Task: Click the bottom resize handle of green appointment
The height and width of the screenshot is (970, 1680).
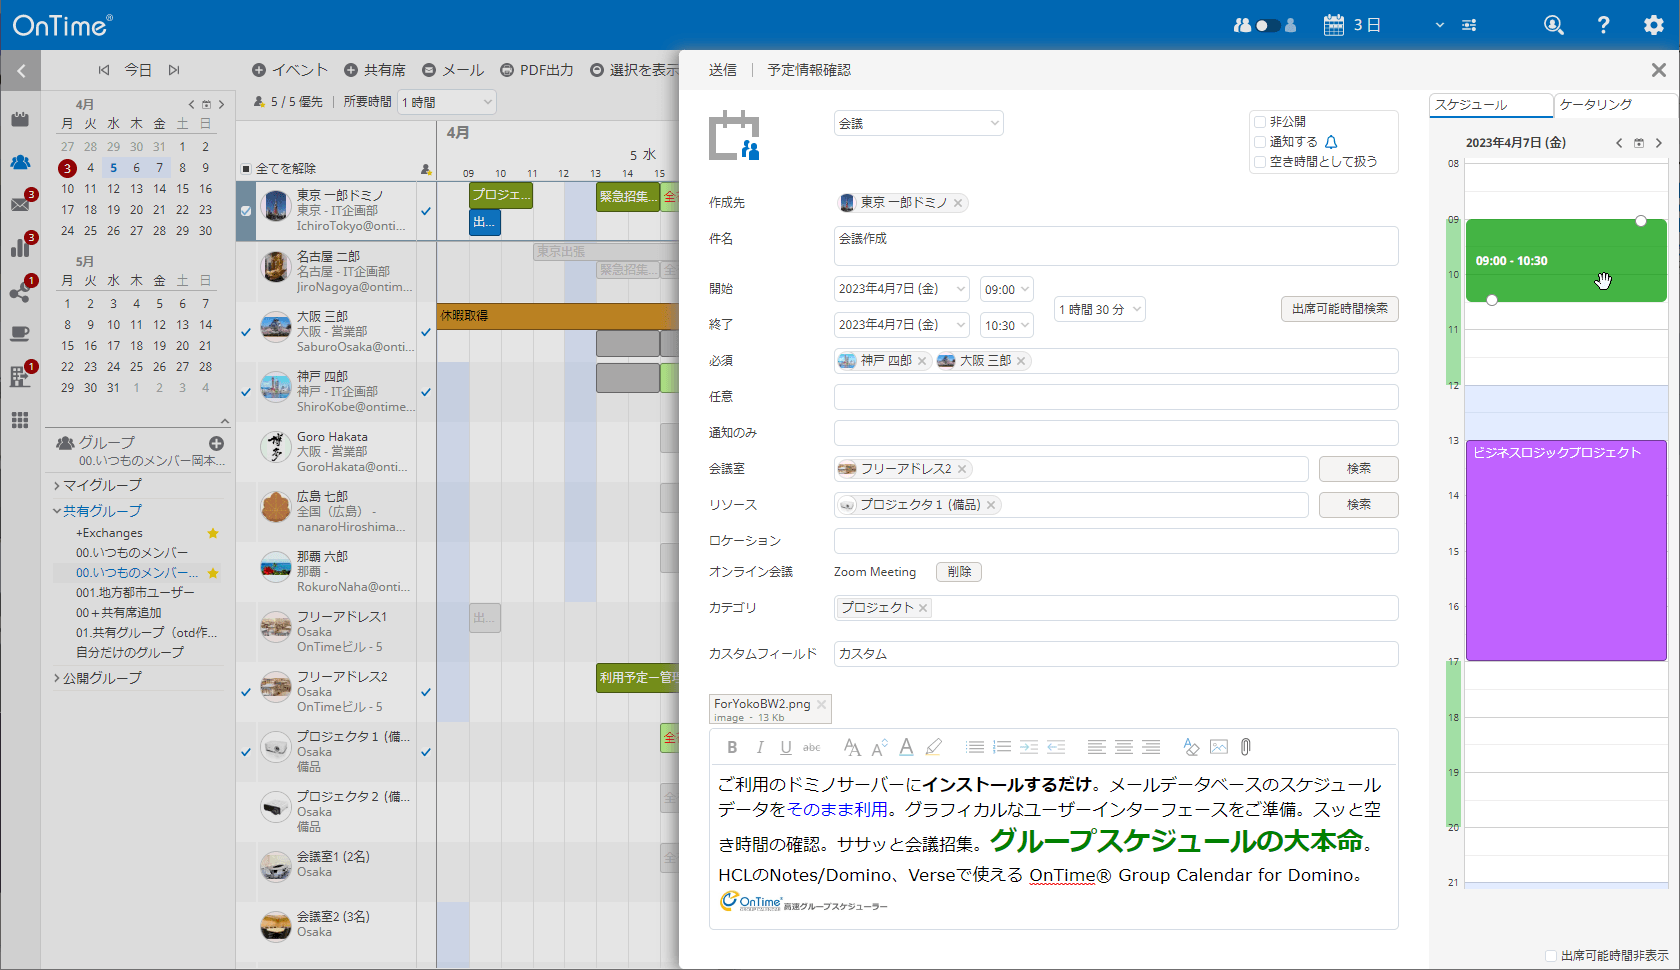Action: pyautogui.click(x=1492, y=300)
